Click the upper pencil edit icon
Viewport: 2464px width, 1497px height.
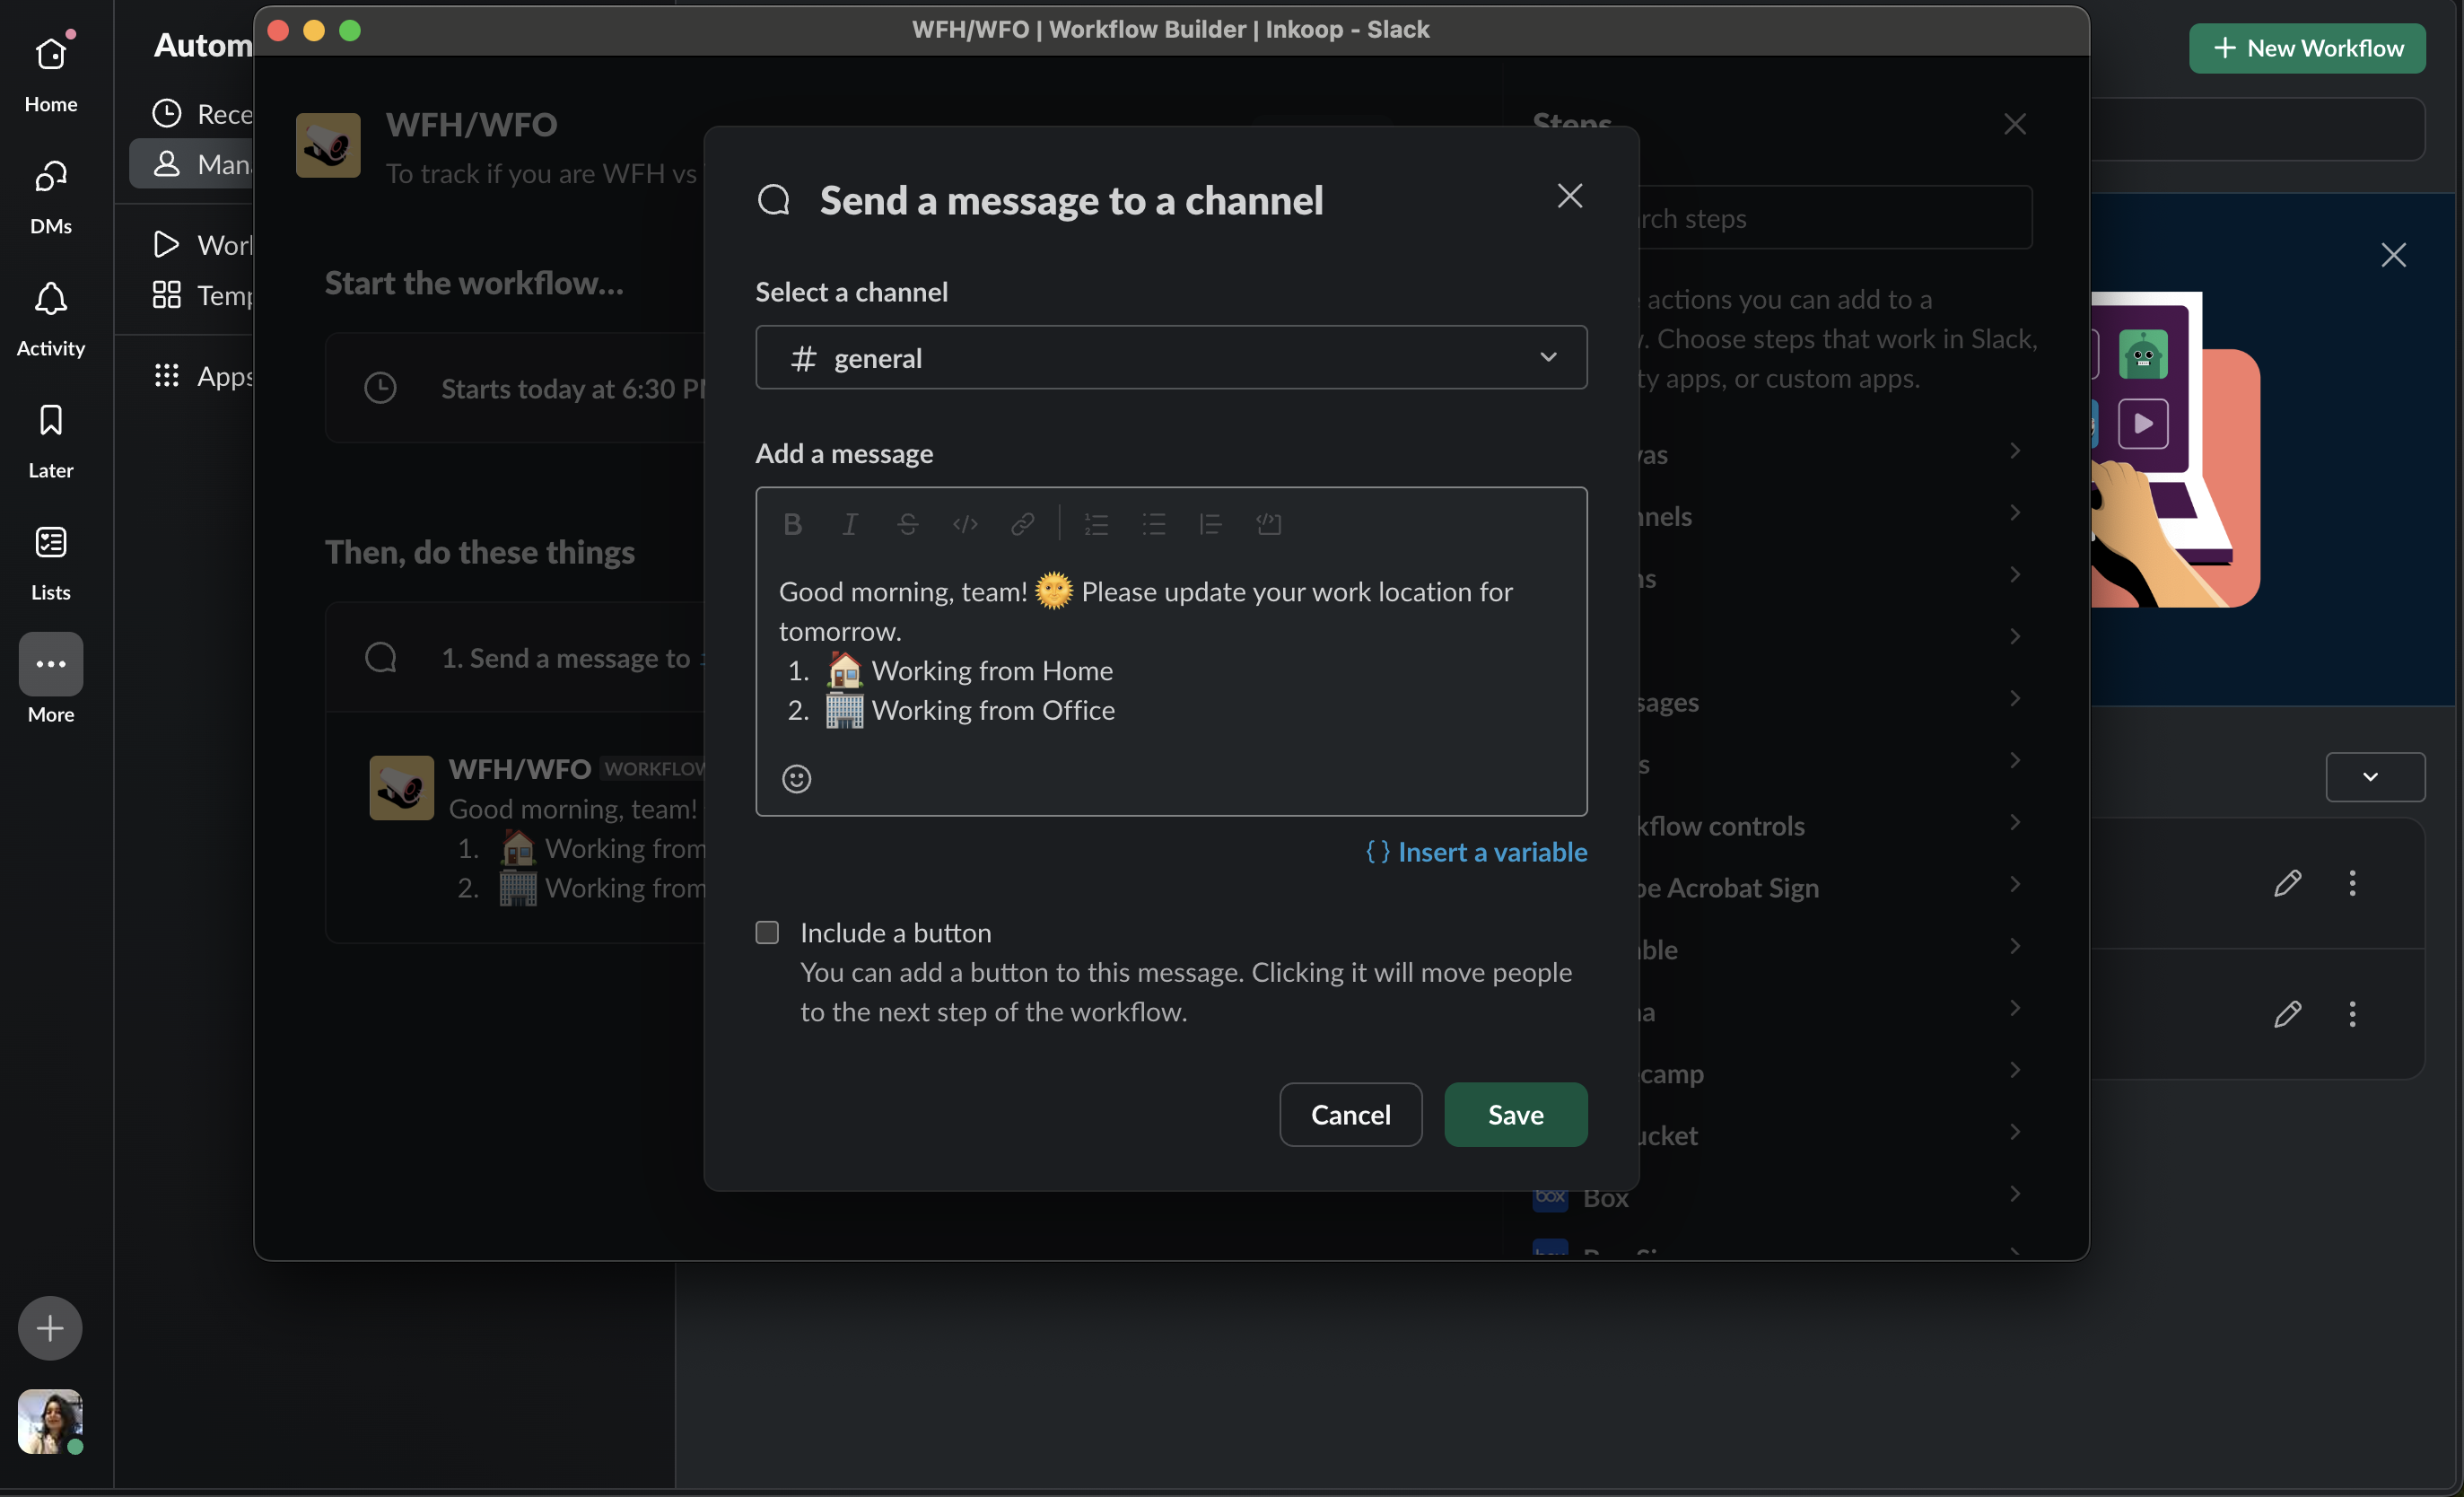coord(2287,883)
